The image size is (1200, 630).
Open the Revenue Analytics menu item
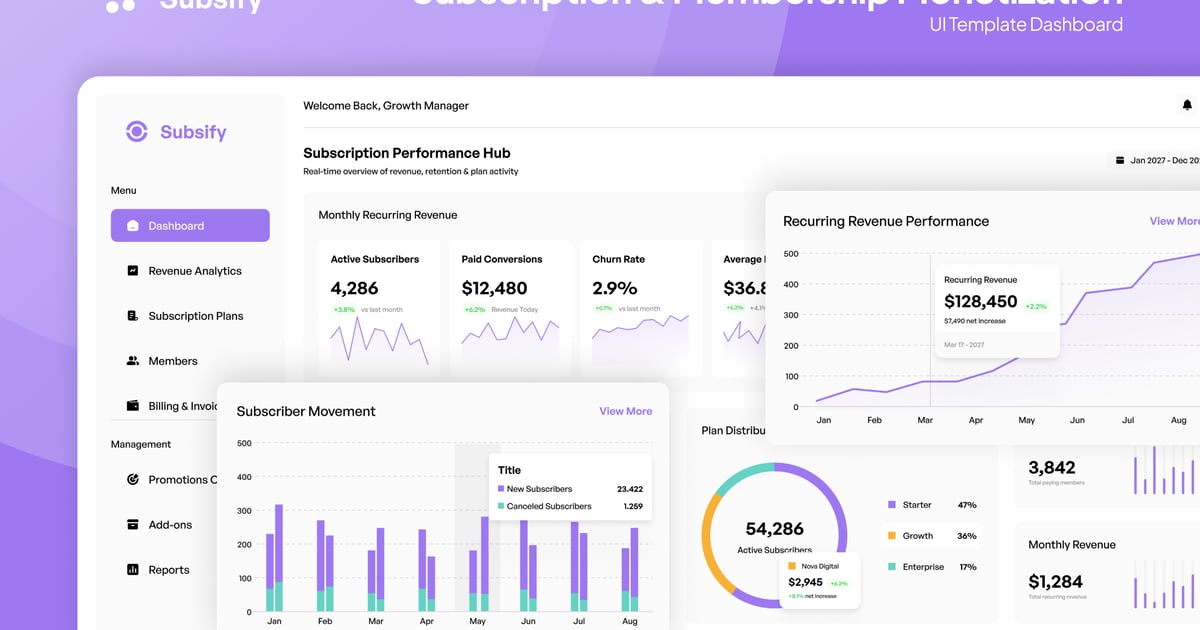(194, 271)
